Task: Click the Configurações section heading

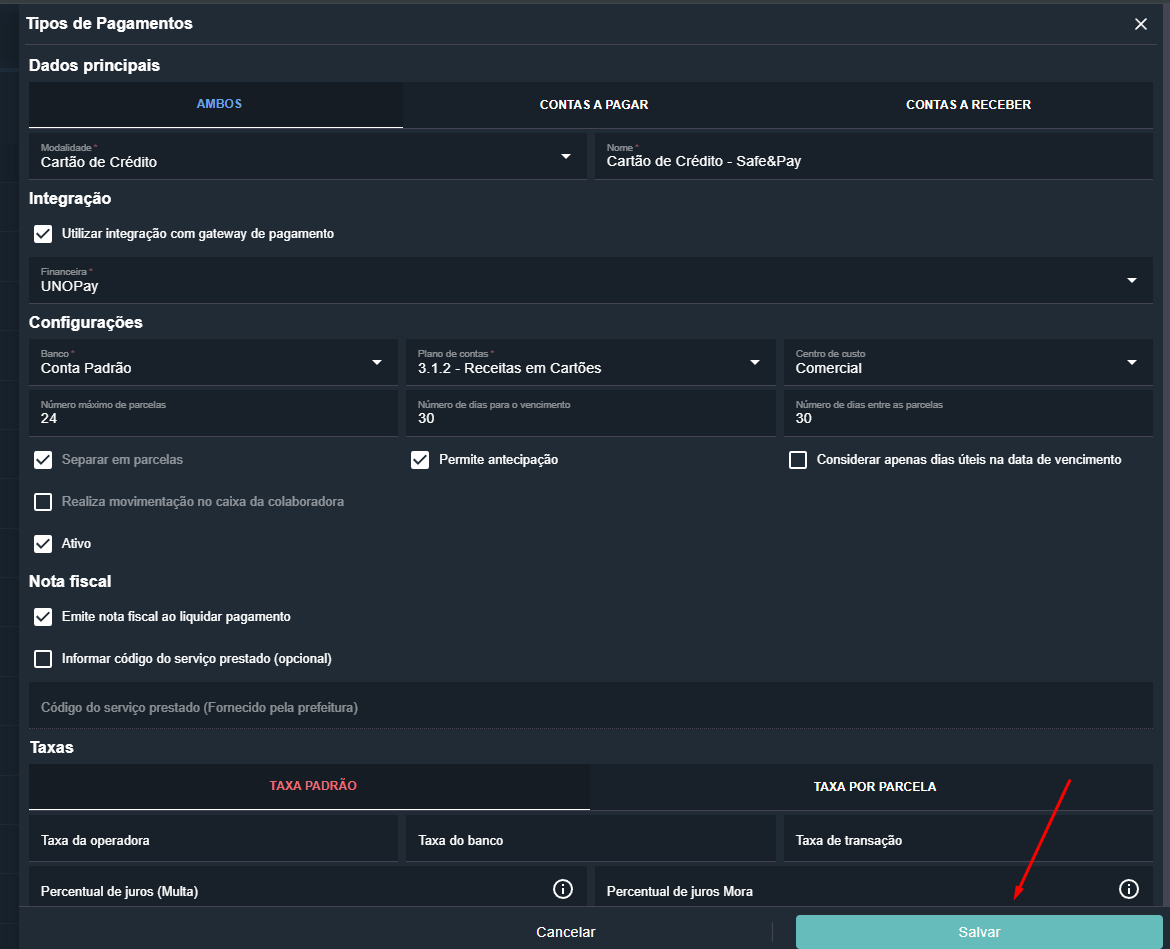Action: click(86, 322)
